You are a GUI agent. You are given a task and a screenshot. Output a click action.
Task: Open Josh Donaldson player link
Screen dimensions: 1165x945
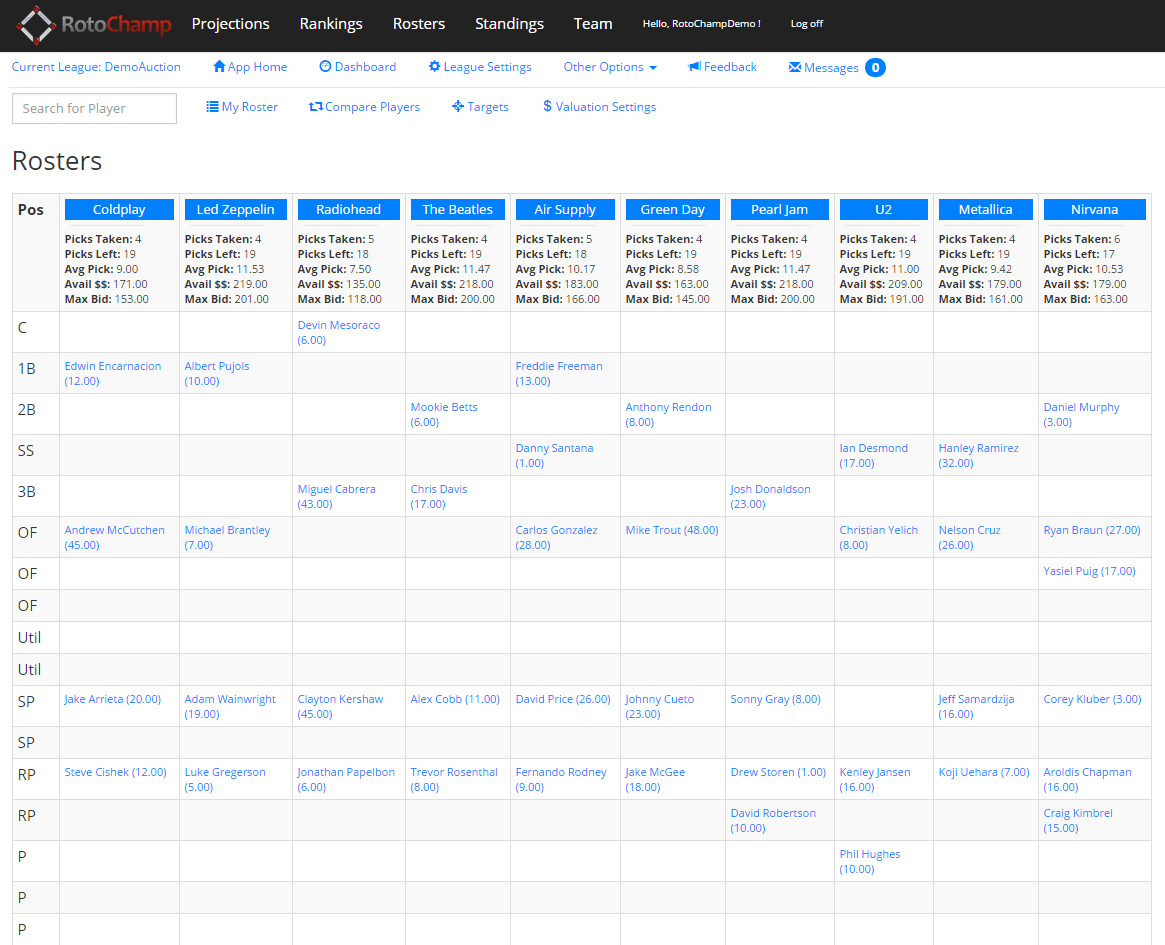[x=770, y=496]
